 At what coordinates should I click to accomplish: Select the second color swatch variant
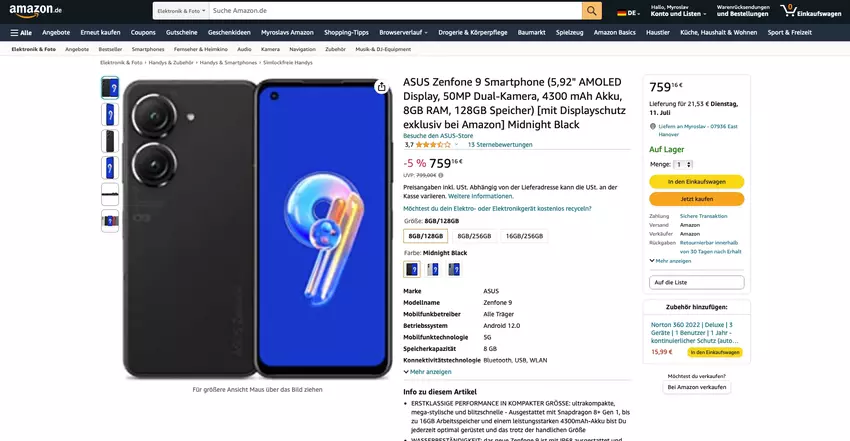[x=433, y=269]
